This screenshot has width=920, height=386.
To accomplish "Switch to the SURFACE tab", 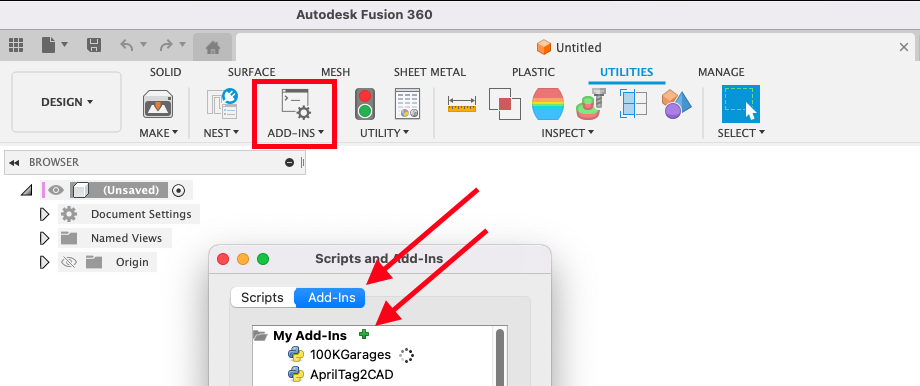I will (x=251, y=72).
